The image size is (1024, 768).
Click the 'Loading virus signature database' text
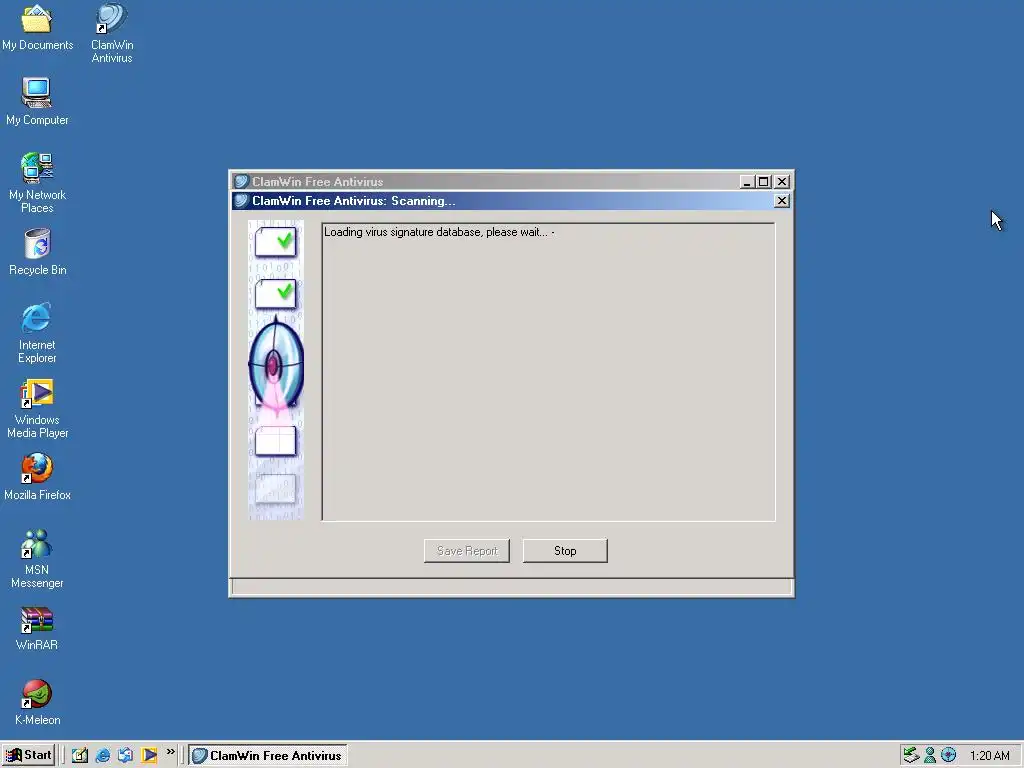[x=439, y=232]
